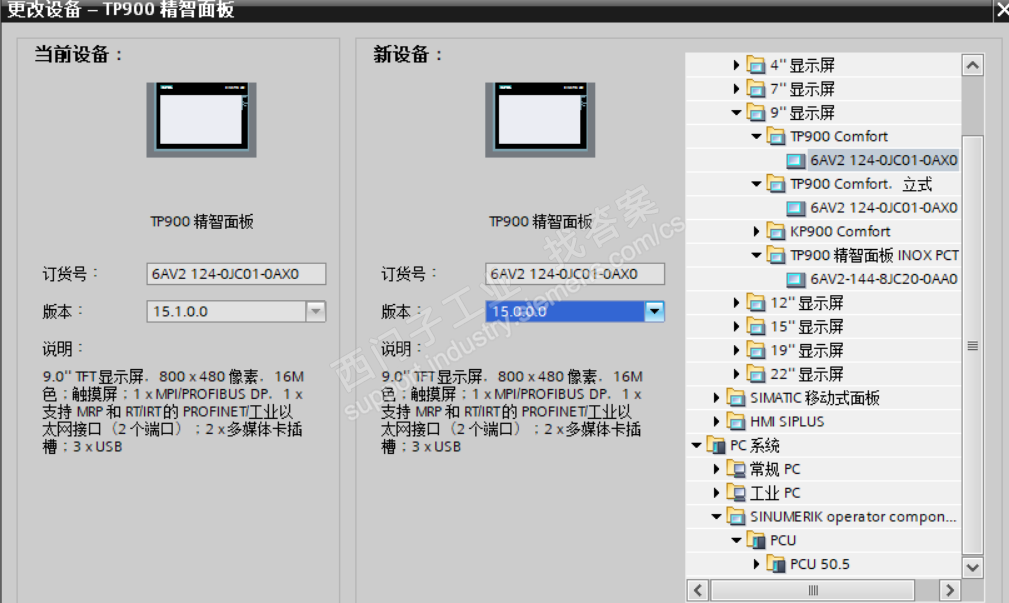Click the SINUMERIK operator components folder icon
The image size is (1009, 603).
point(736,517)
